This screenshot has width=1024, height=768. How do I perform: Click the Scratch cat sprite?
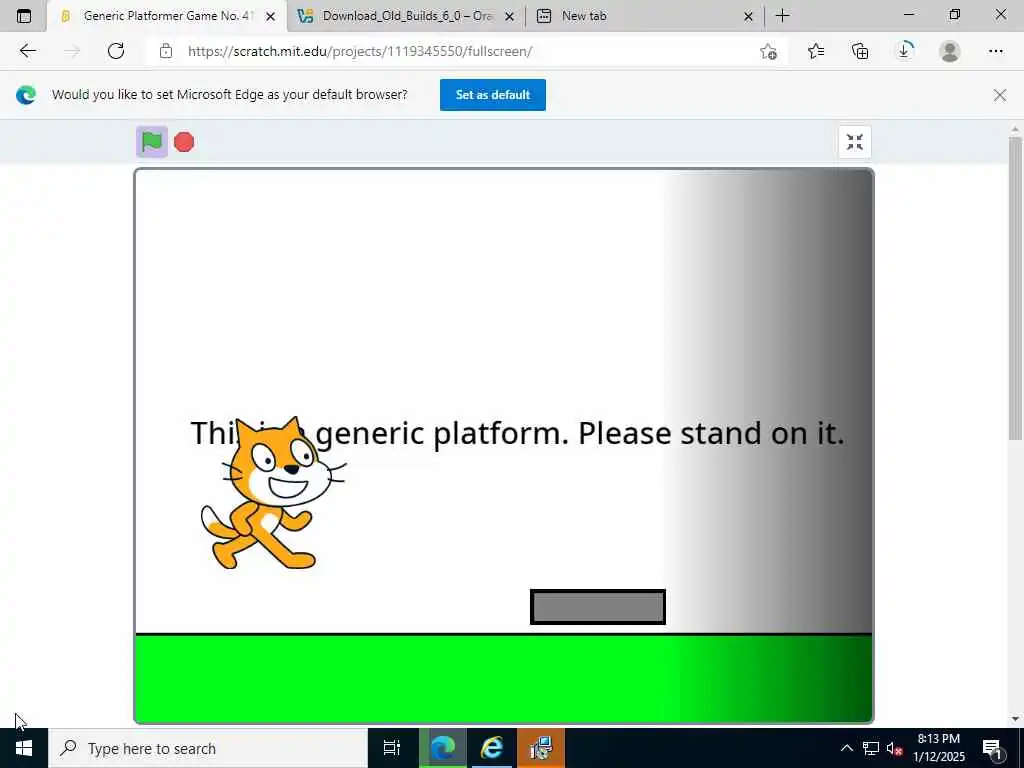pyautogui.click(x=272, y=494)
